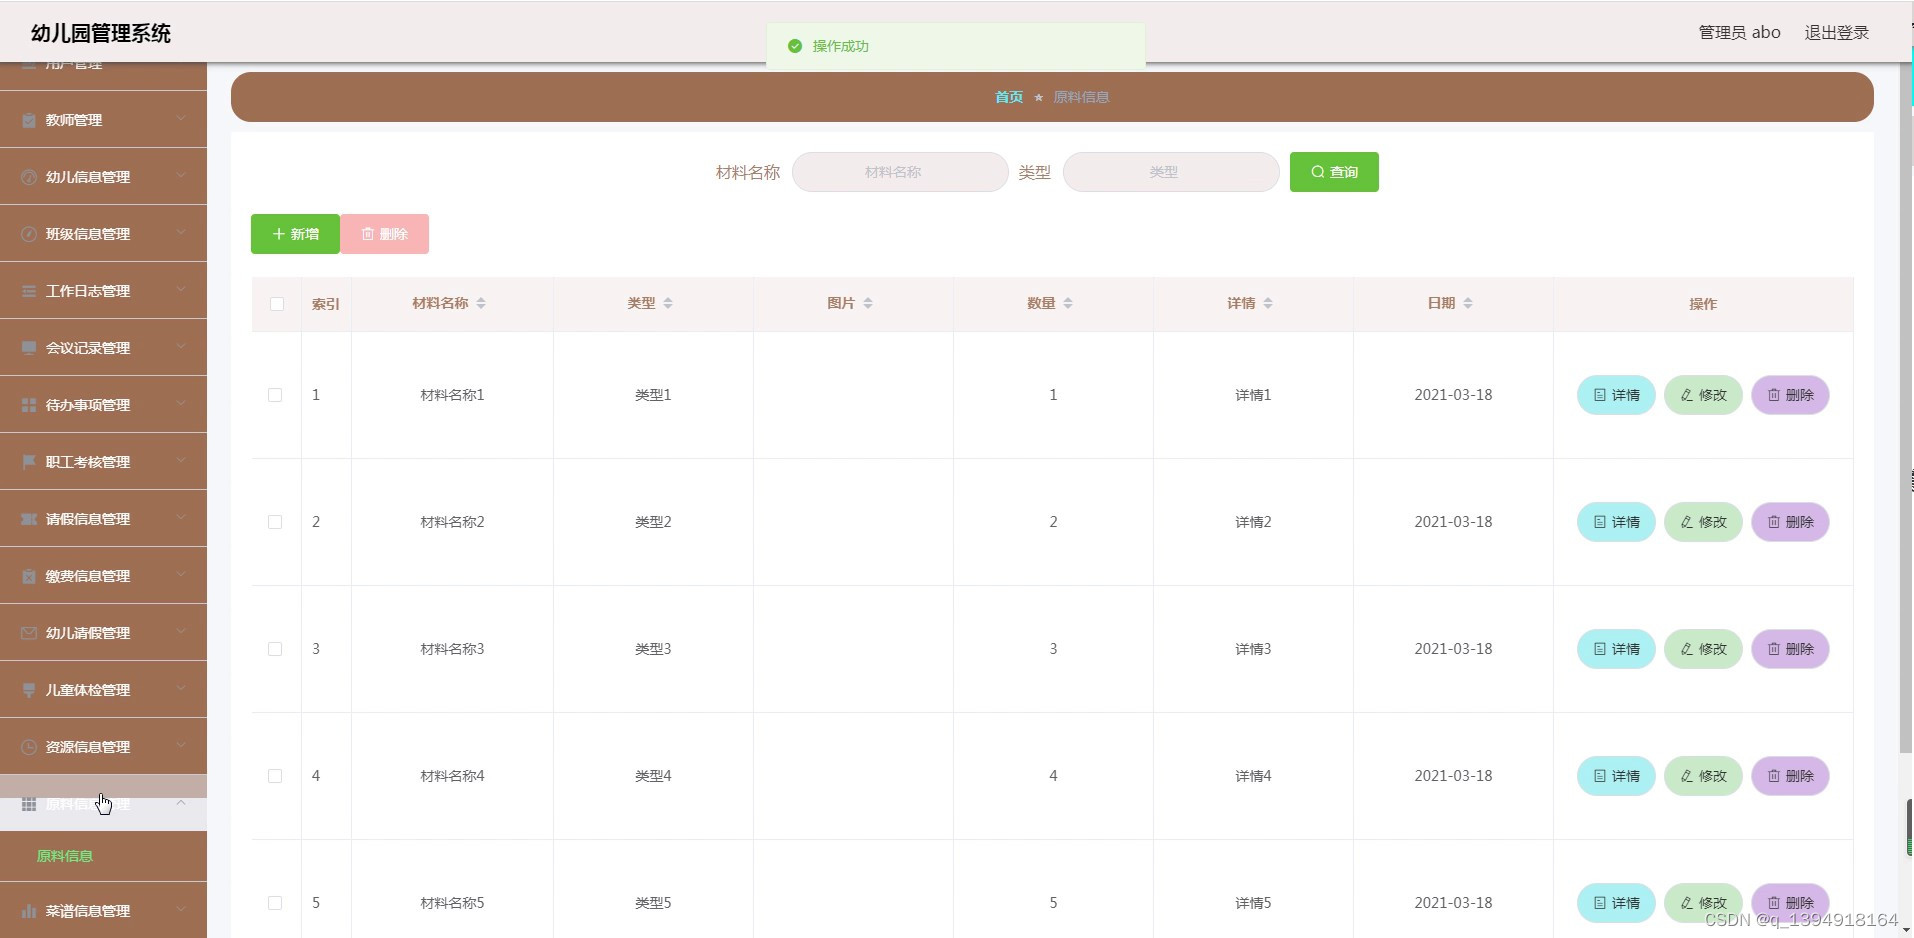The width and height of the screenshot is (1914, 938).
Task: Click the 缴费信息管理 sidebar icon
Action: [x=29, y=576]
